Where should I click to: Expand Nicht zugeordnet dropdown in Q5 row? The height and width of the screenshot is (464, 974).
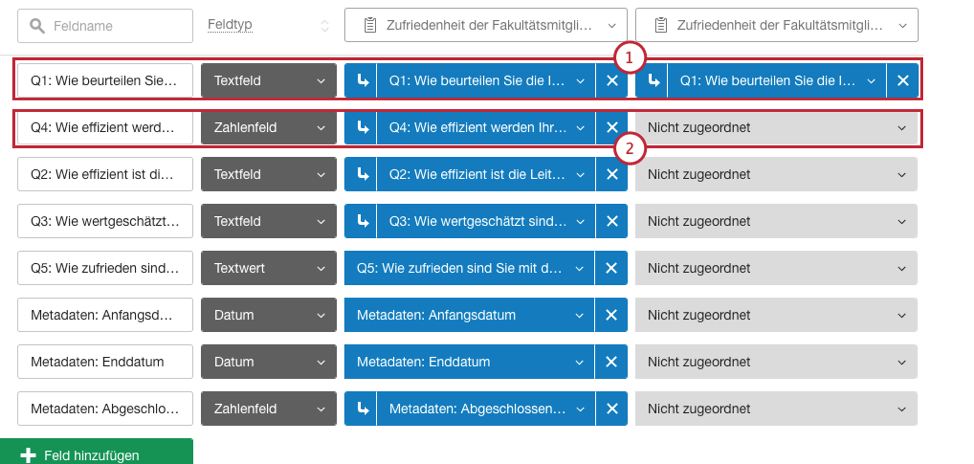[776, 268]
